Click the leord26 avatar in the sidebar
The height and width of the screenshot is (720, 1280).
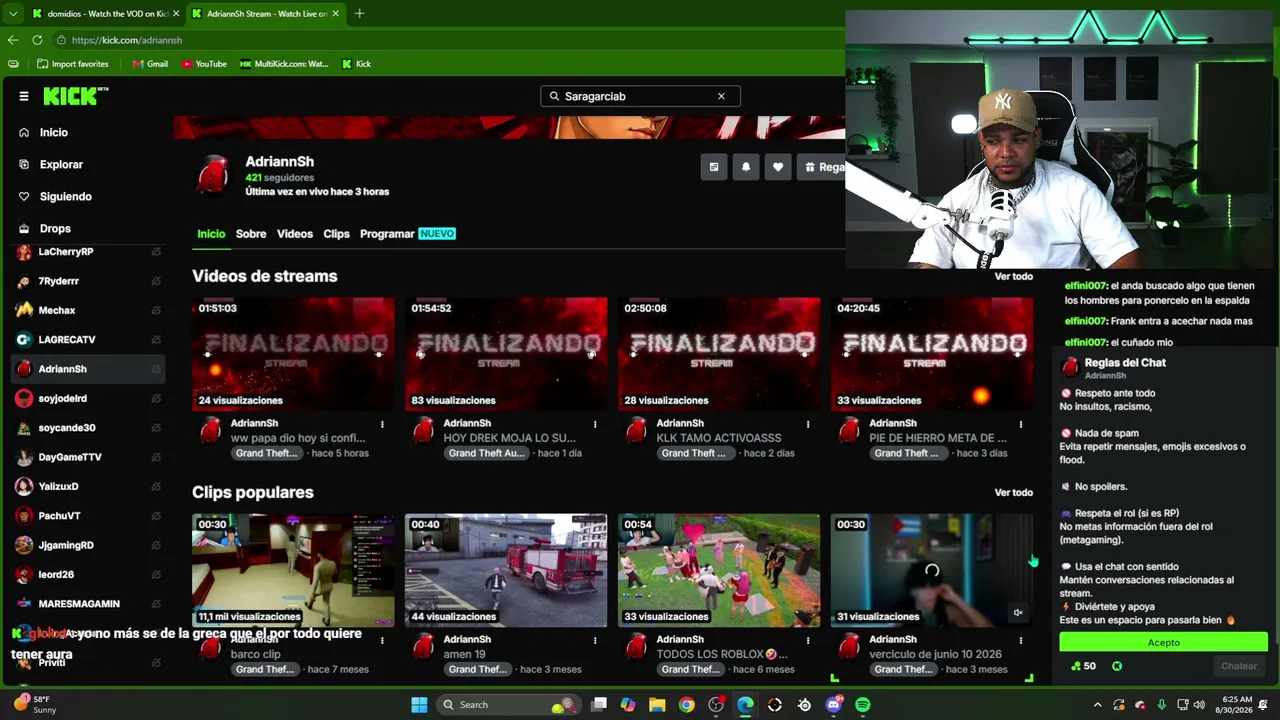point(24,575)
